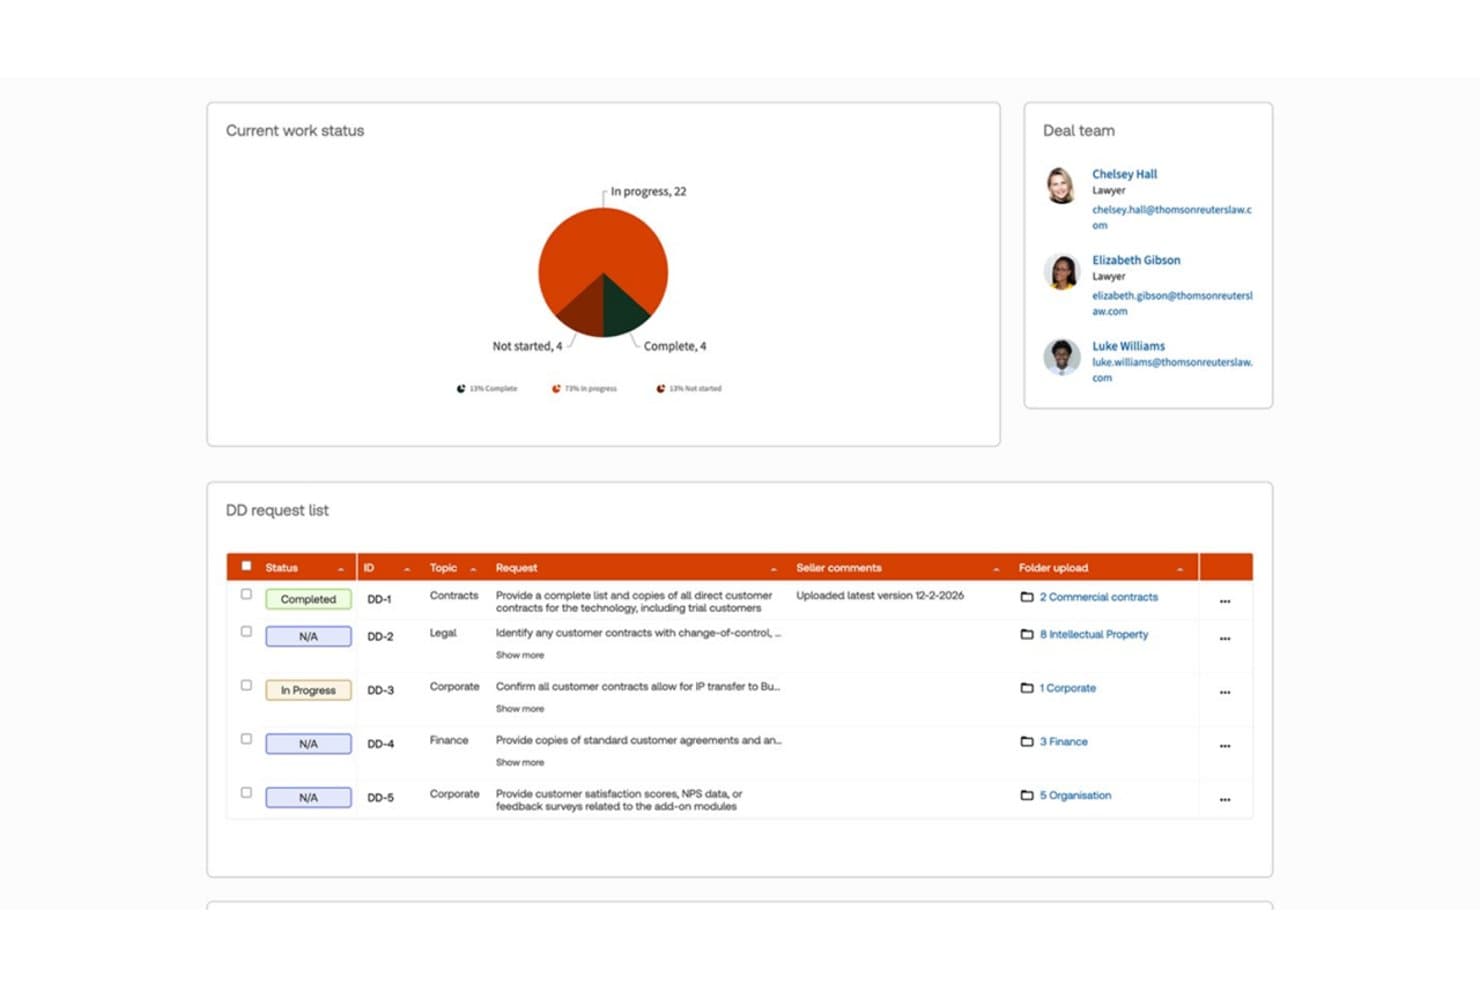The image size is (1480, 987).
Task: Click Luke Williams's profile photo
Action: click(1061, 357)
